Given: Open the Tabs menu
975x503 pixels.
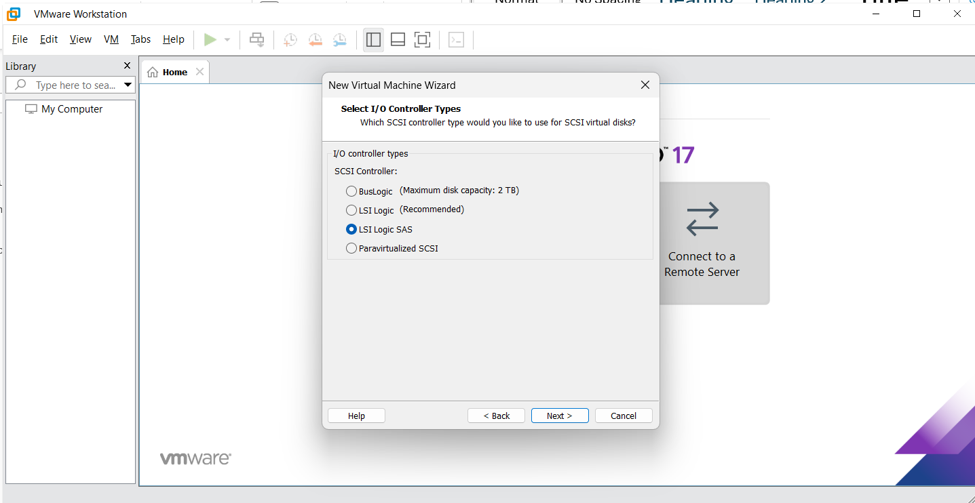Looking at the screenshot, I should 141,39.
